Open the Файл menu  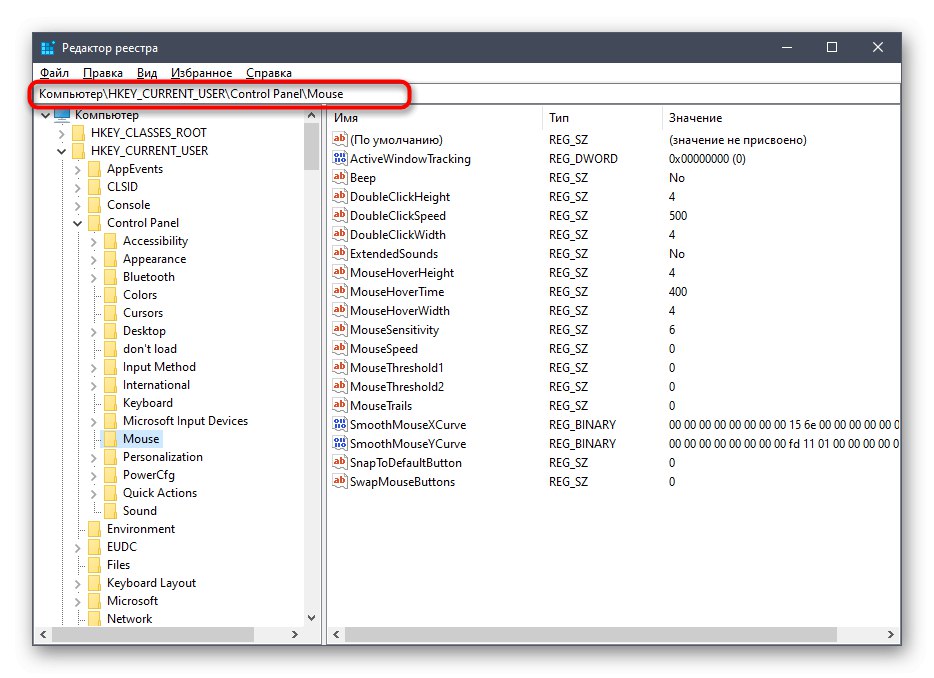point(54,73)
